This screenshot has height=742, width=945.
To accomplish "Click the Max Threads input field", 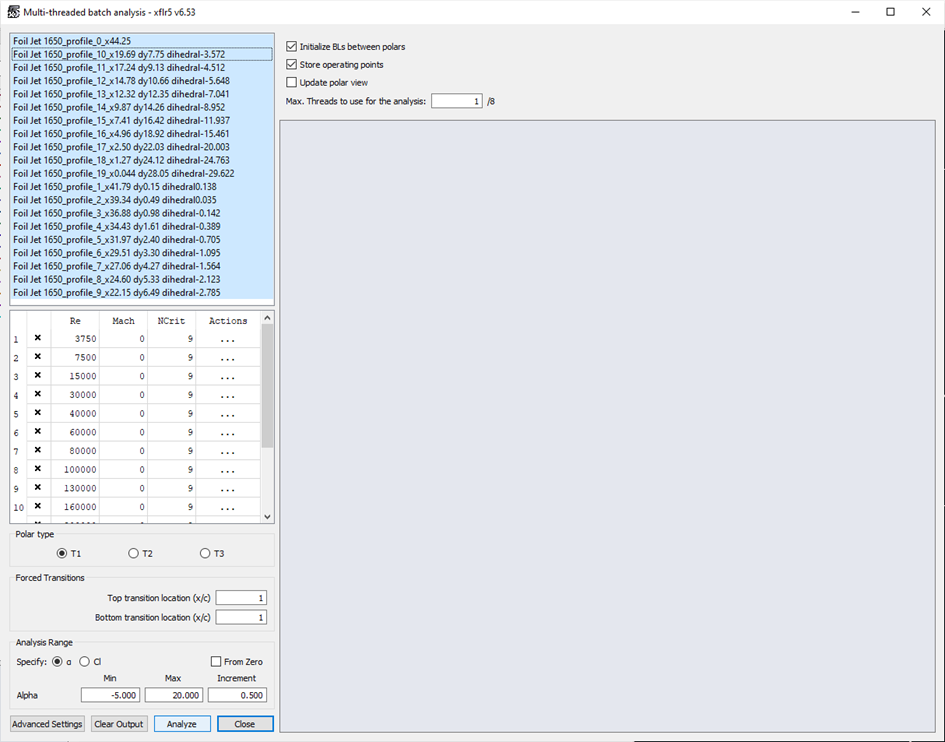I will click(x=456, y=101).
